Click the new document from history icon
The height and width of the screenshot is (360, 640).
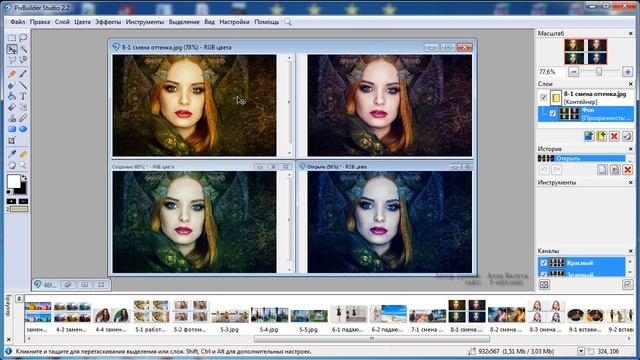point(602,169)
